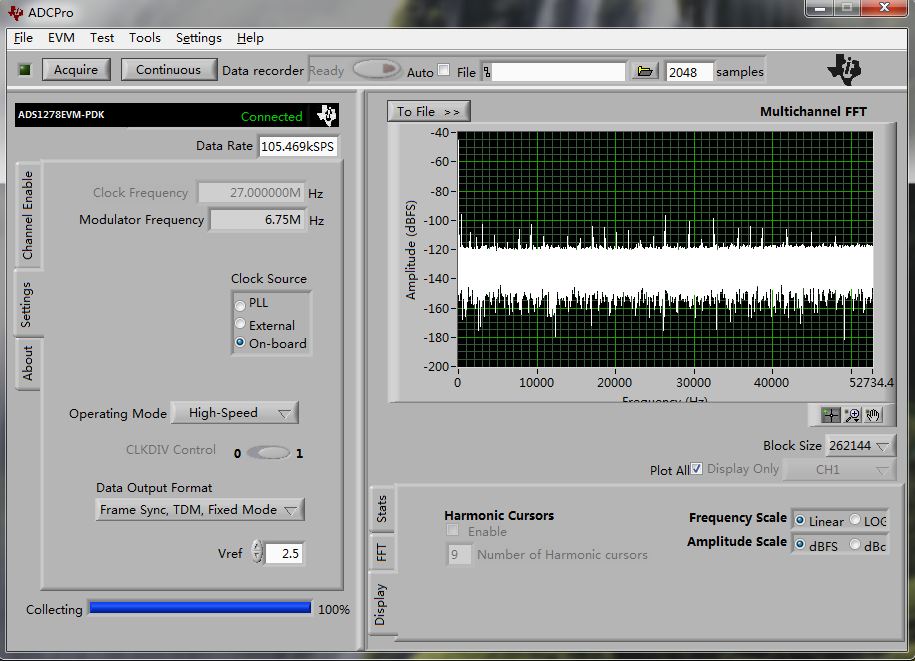Click the Modulator Frequency field
The width and height of the screenshot is (915, 661).
(x=257, y=220)
